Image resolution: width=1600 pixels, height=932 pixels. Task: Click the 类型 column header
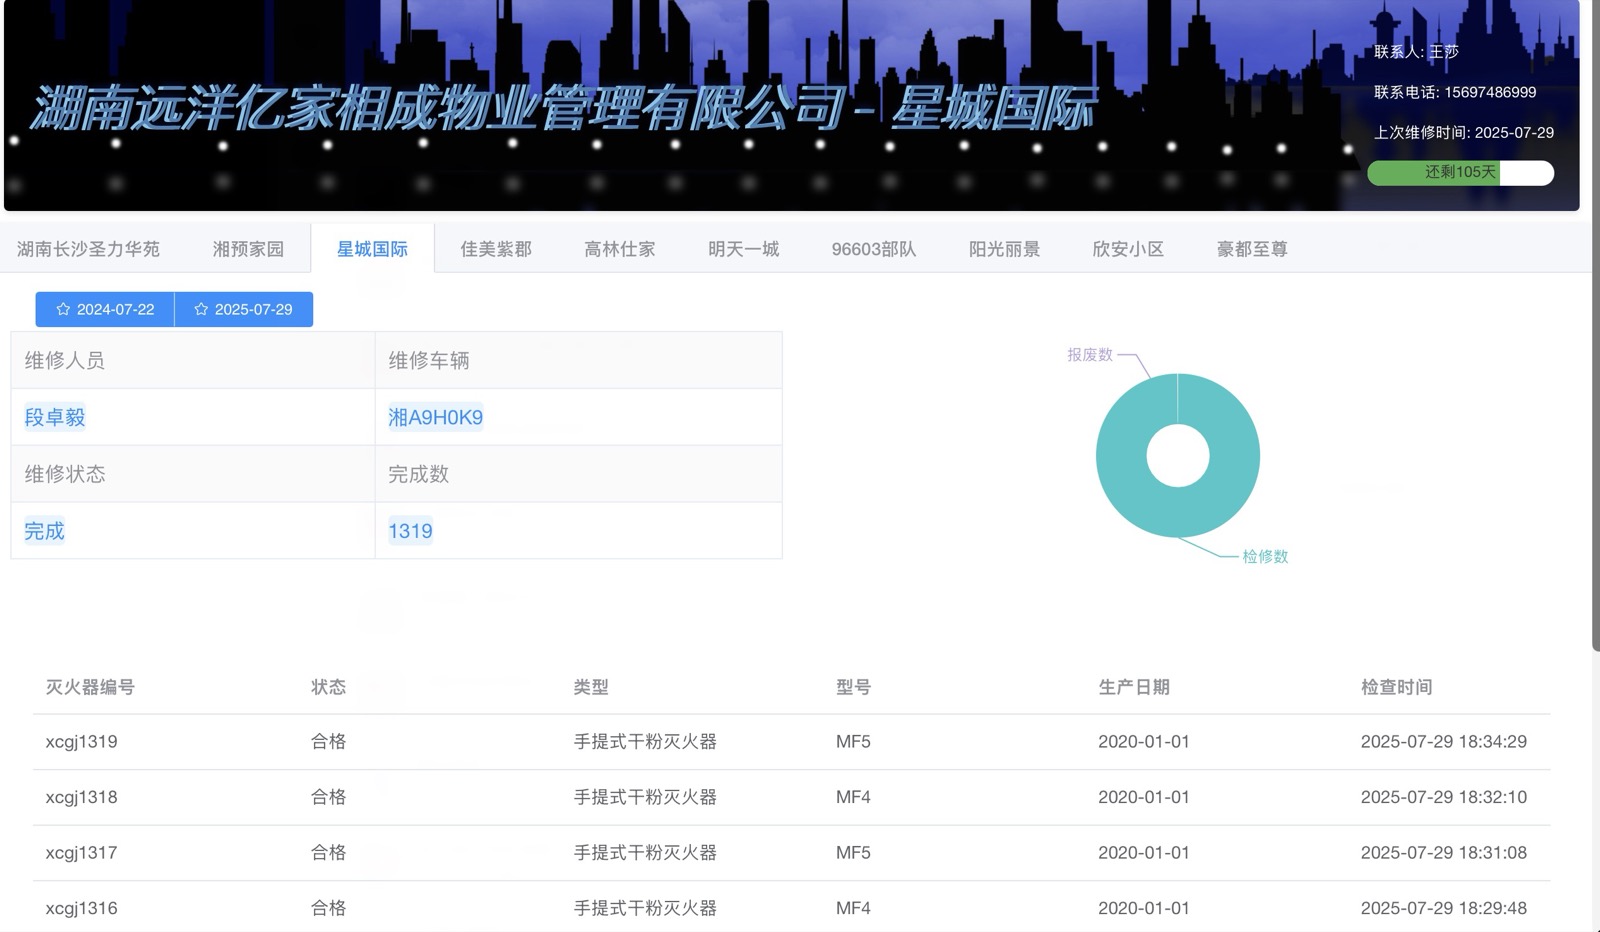coord(591,687)
